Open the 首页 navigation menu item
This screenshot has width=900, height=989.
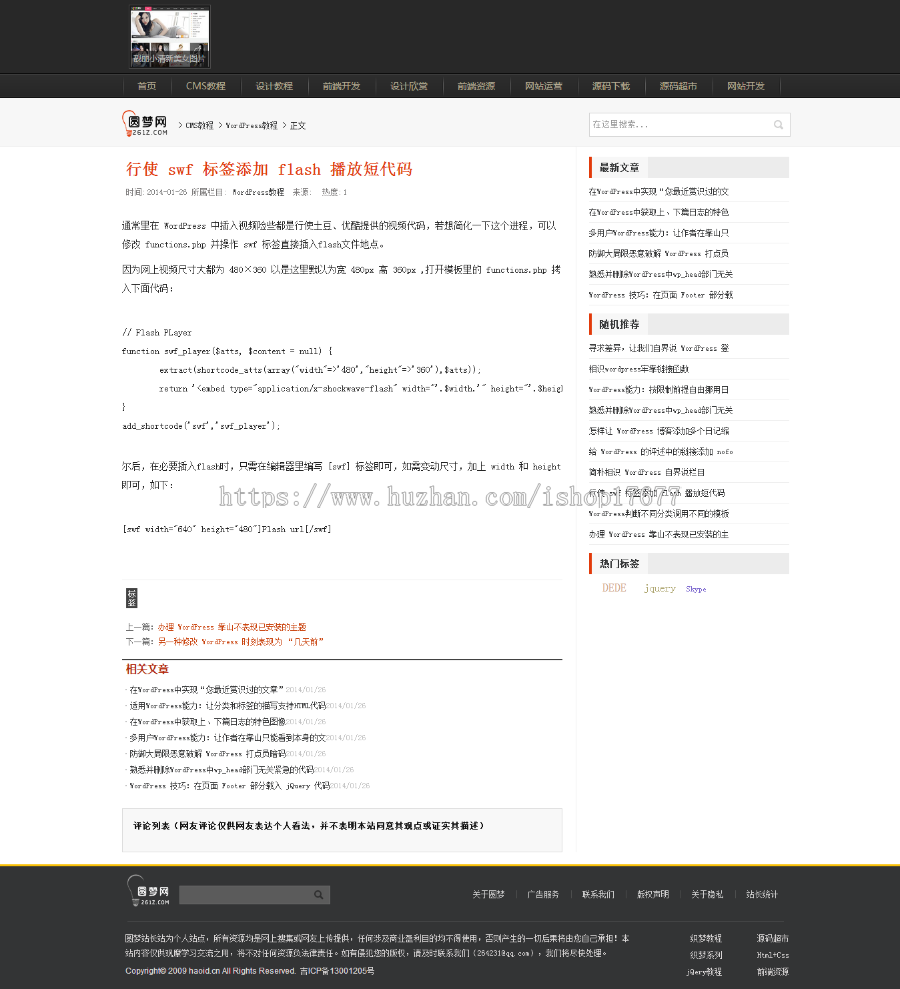click(146, 86)
